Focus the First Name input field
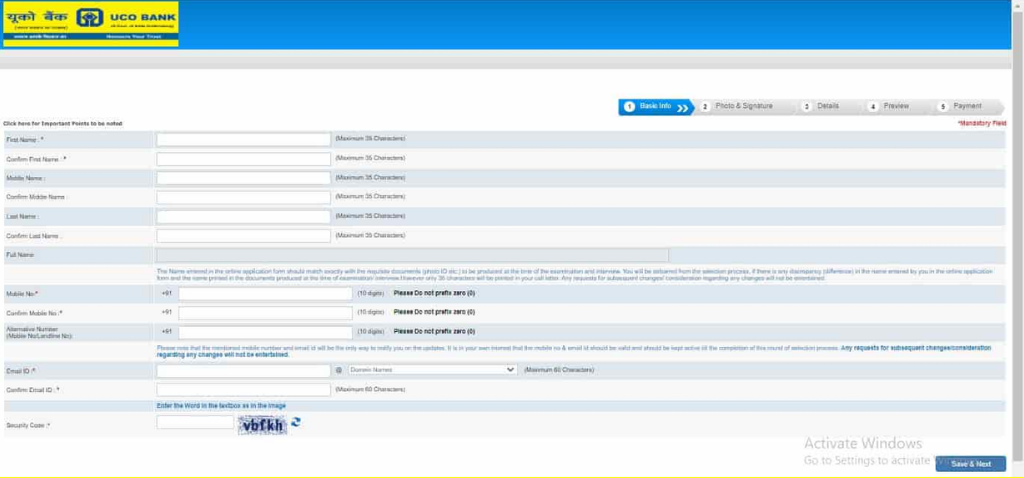 [243, 140]
